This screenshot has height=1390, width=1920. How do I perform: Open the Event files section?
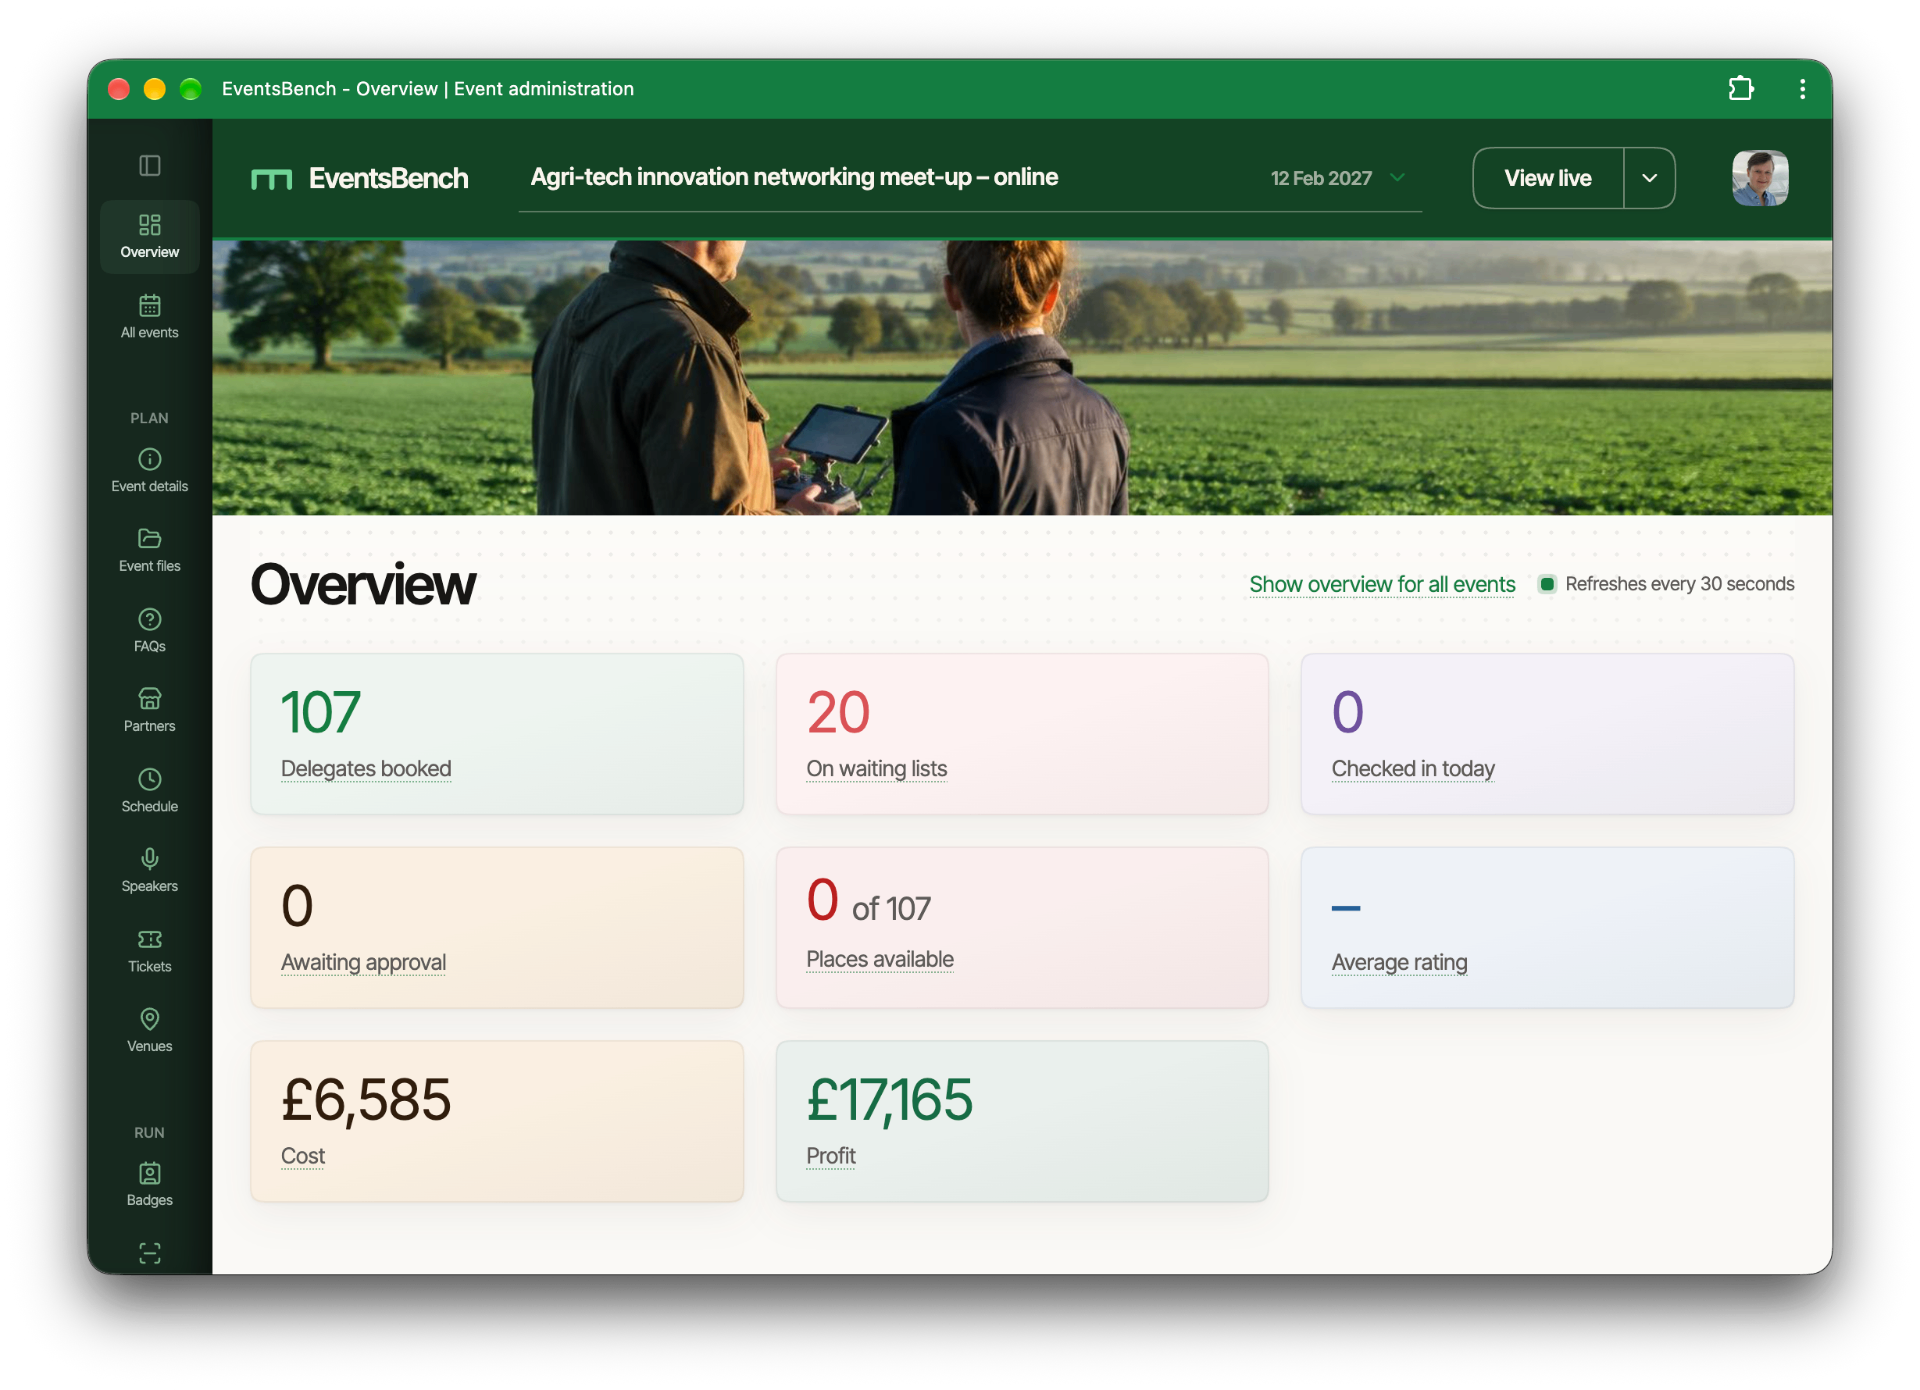(150, 551)
